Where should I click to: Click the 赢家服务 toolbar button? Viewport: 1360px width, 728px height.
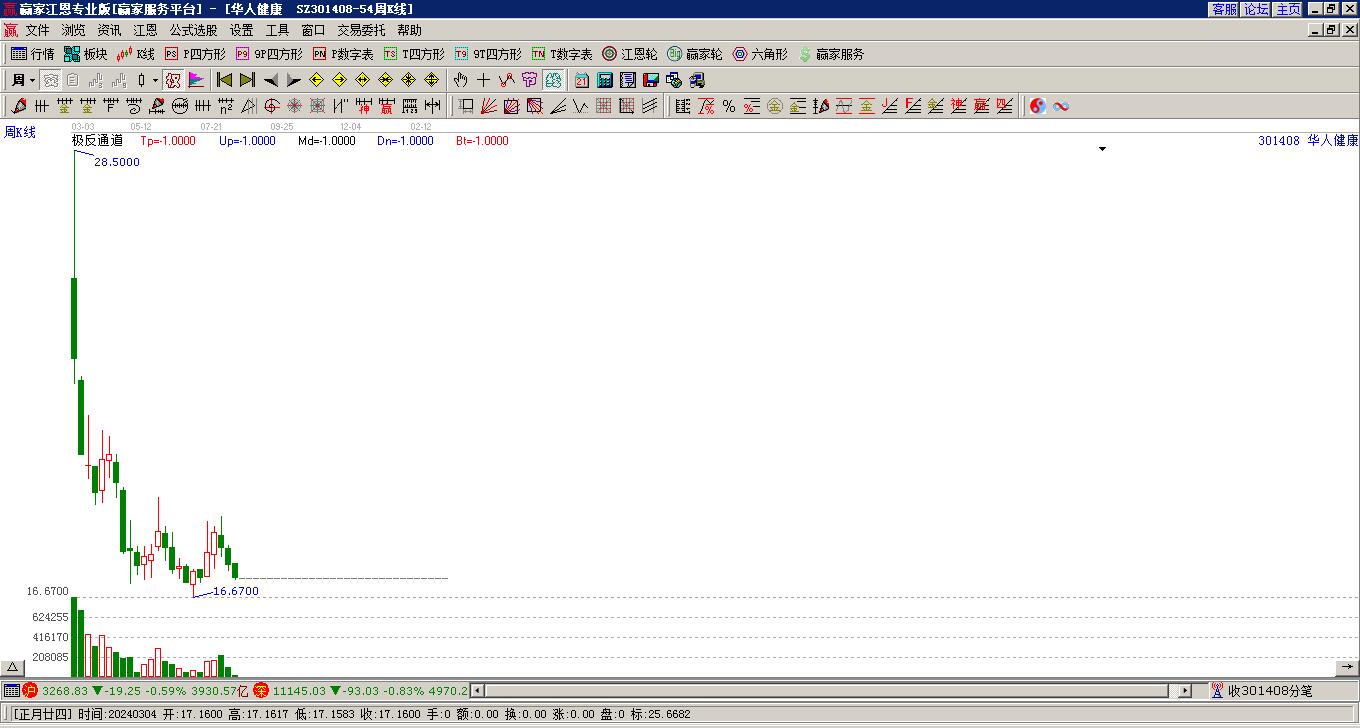click(x=831, y=54)
